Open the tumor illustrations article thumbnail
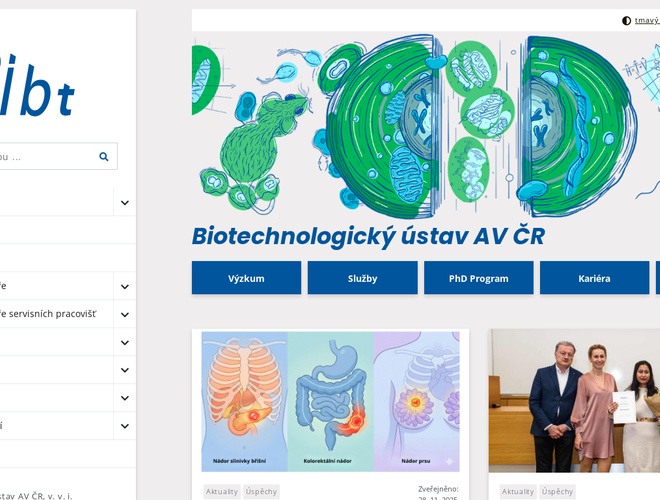 (330, 401)
